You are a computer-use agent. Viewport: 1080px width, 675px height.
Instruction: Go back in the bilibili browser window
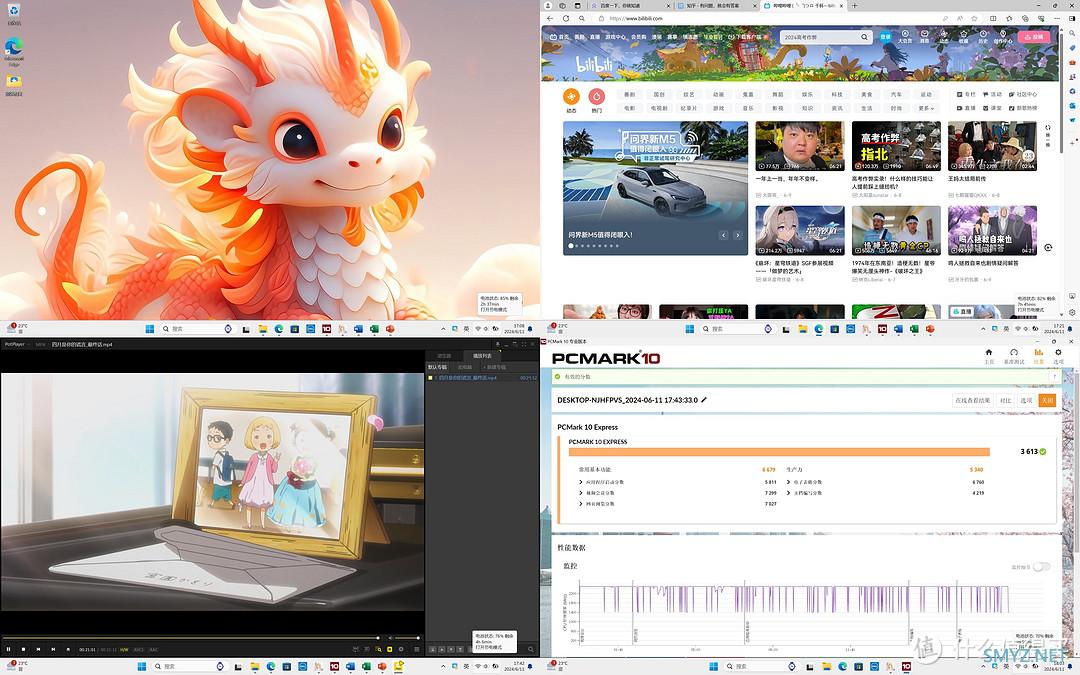550,19
